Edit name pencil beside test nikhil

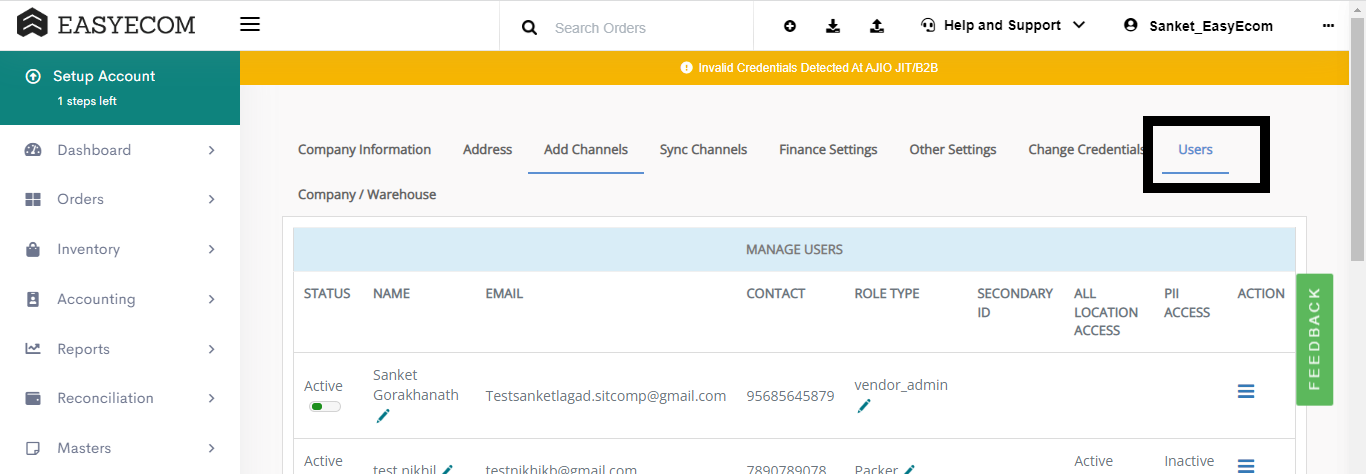pos(448,470)
